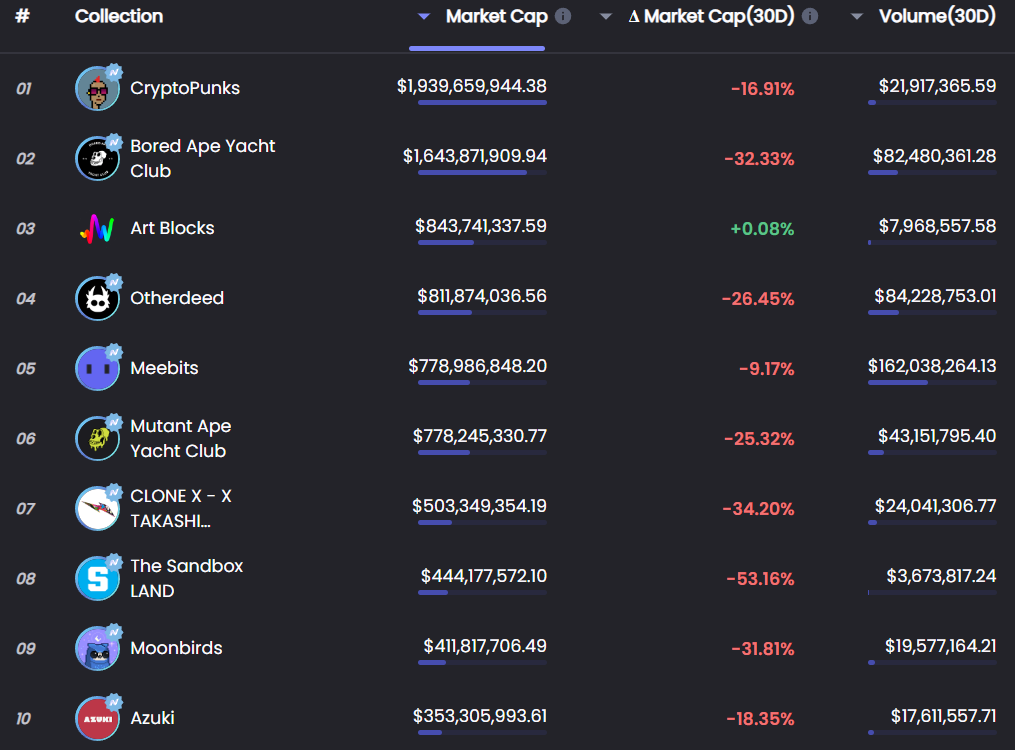The width and height of the screenshot is (1015, 750).
Task: Click the -26.45% change for Otherdeed
Action: tap(758, 298)
